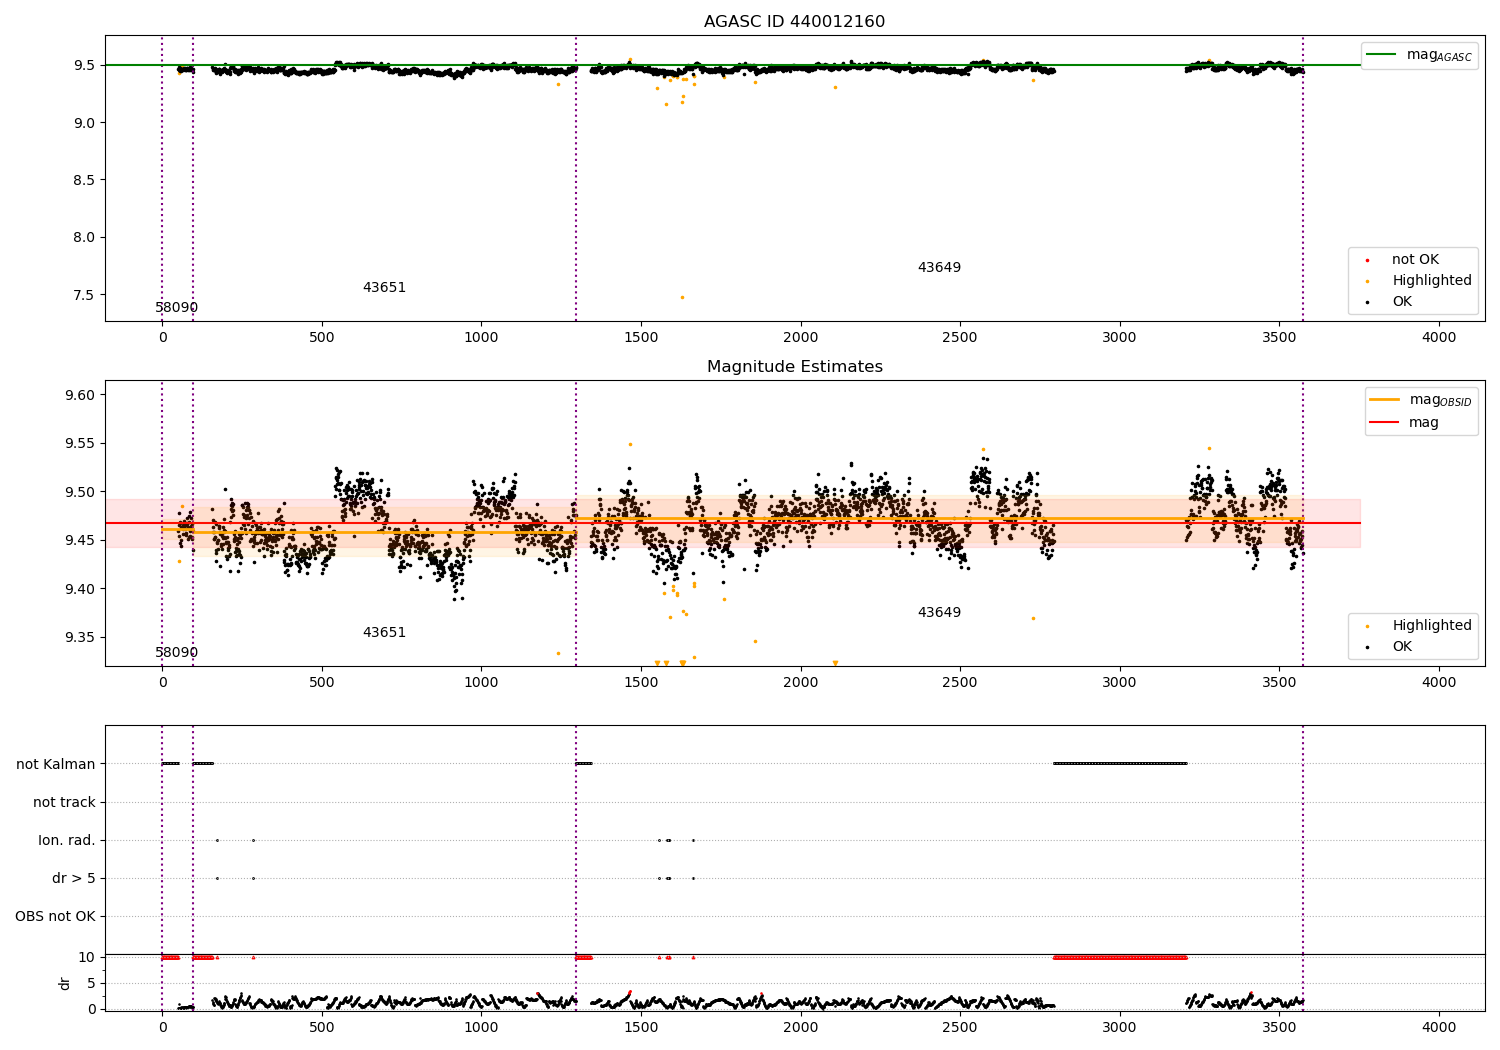This screenshot has width=1500, height=1050.
Task: Click the '43649' obsid label in top plot
Action: pyautogui.click(x=939, y=268)
